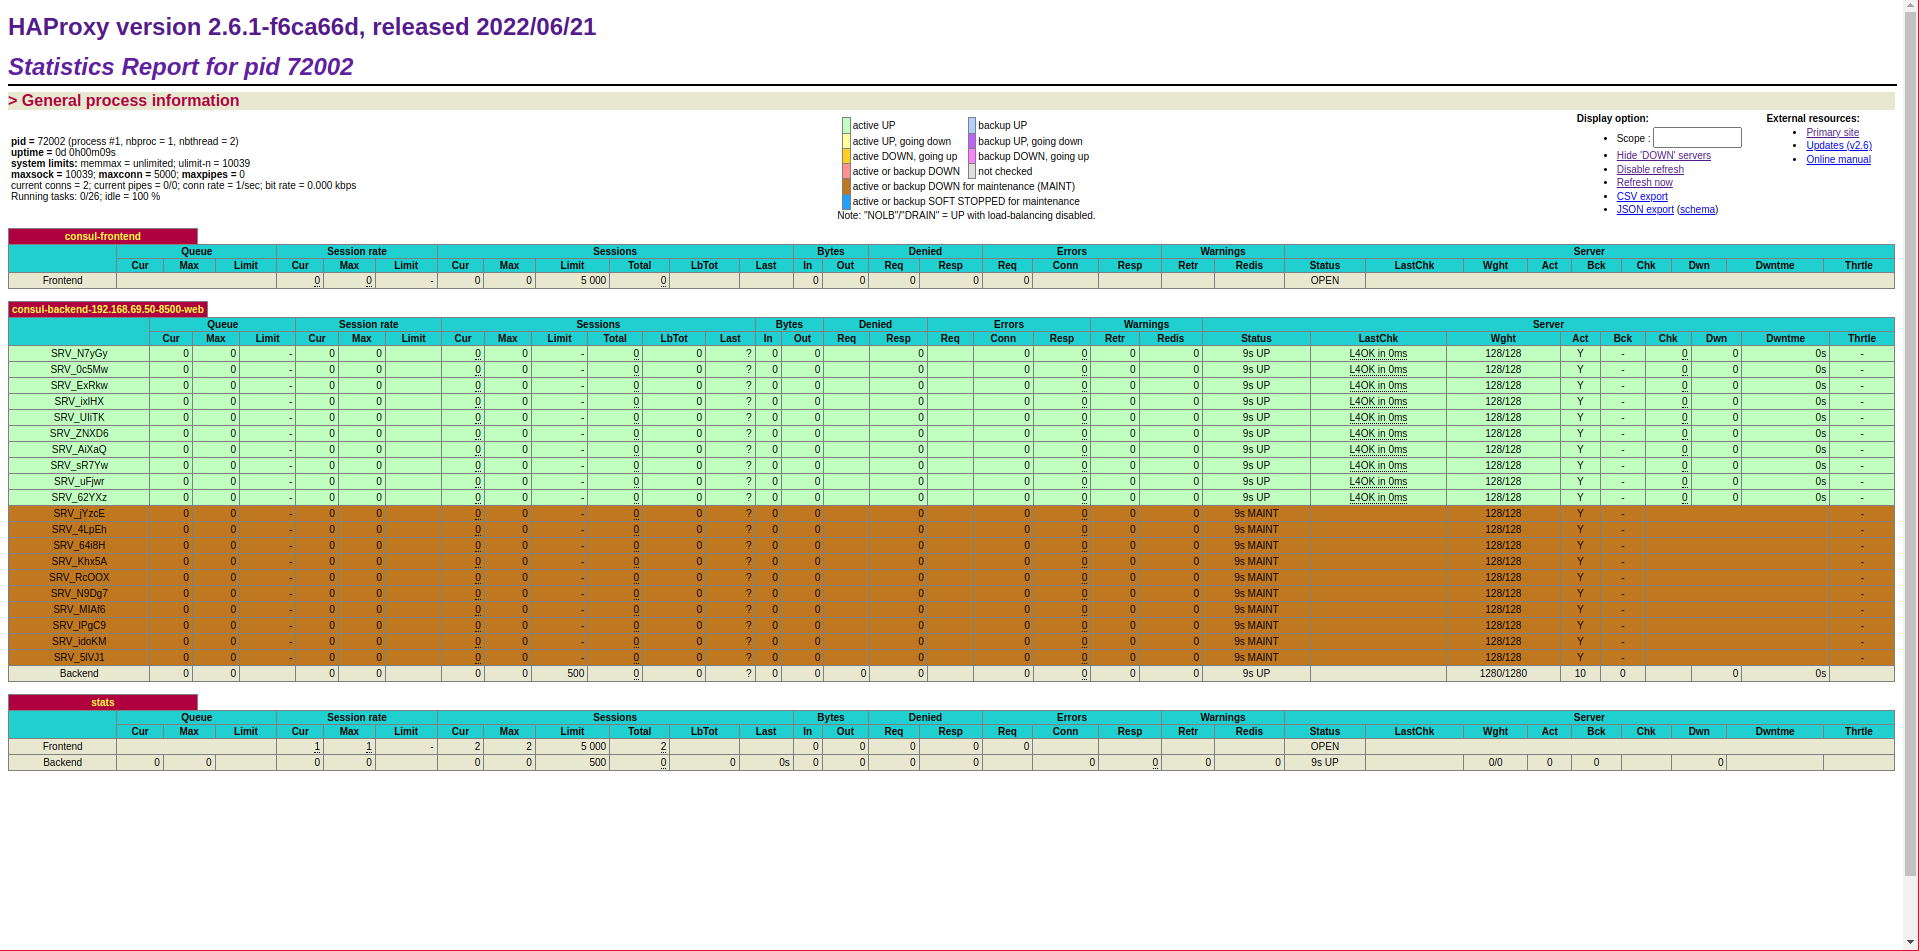Select the SRV_jYzcE server row name

[79, 514]
